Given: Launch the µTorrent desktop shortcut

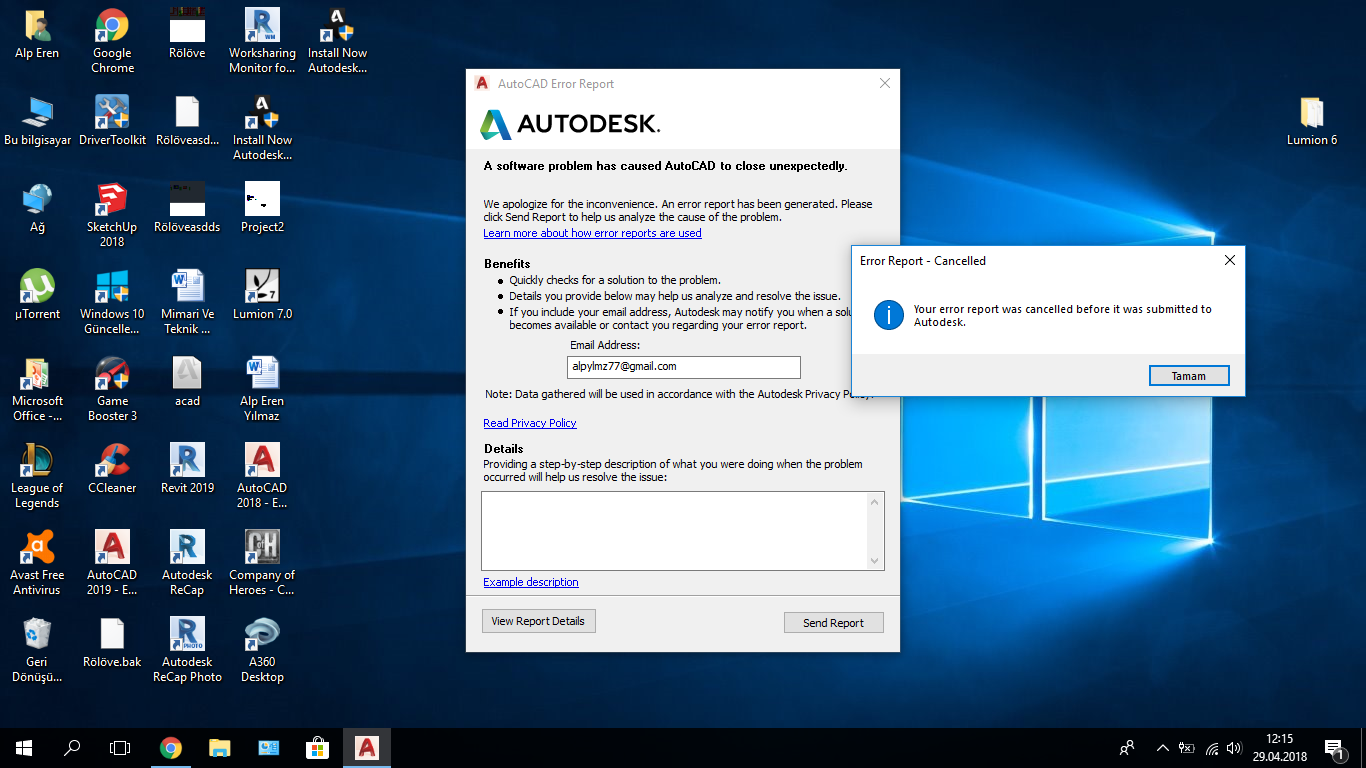Looking at the screenshot, I should pyautogui.click(x=37, y=295).
